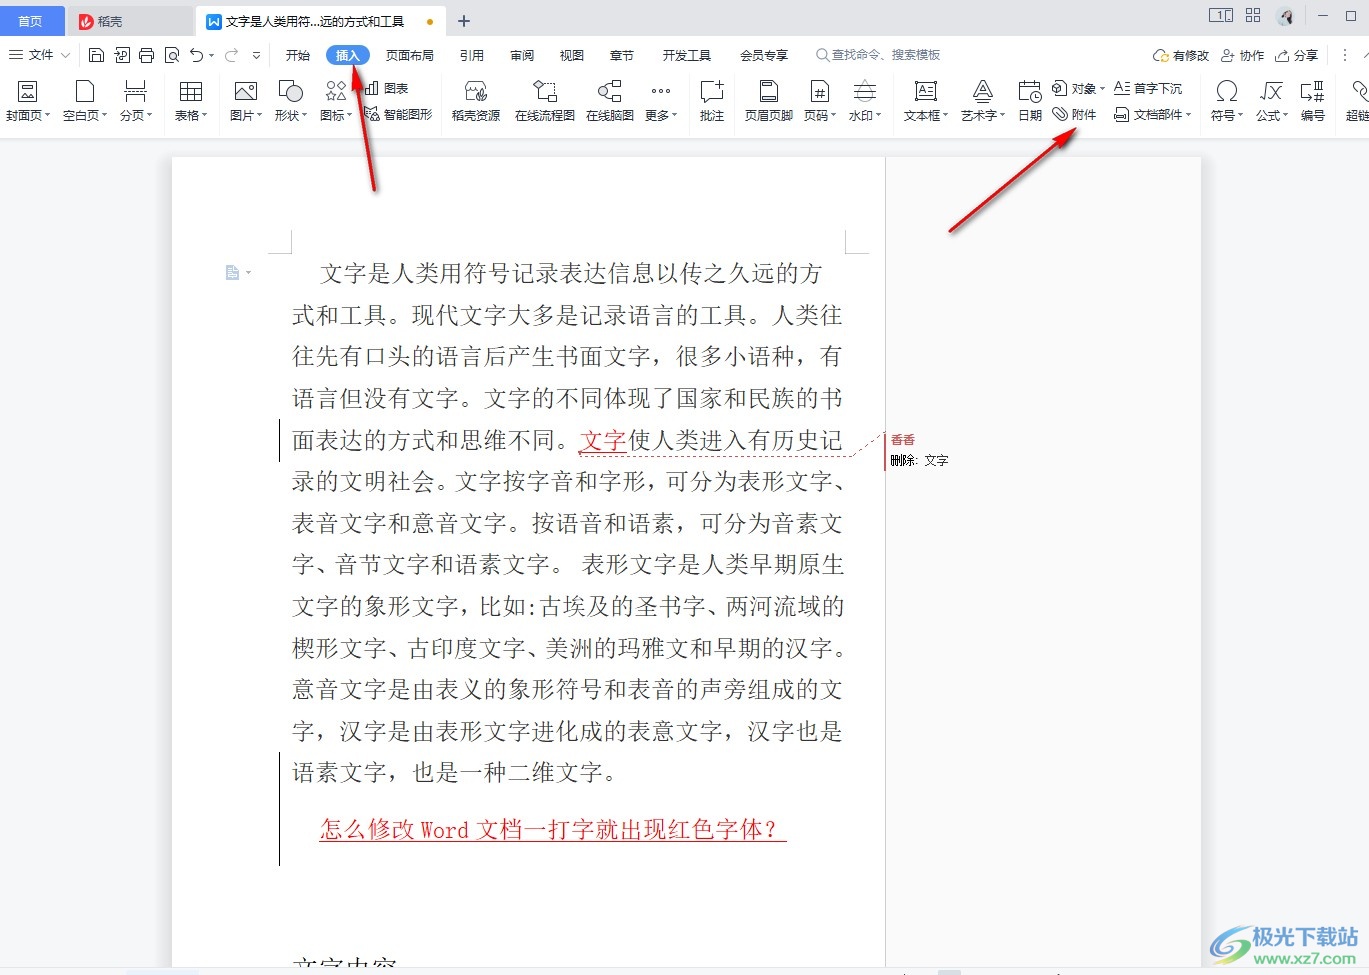Switch to the 引用 ribbon tab
The width and height of the screenshot is (1369, 975).
[472, 55]
